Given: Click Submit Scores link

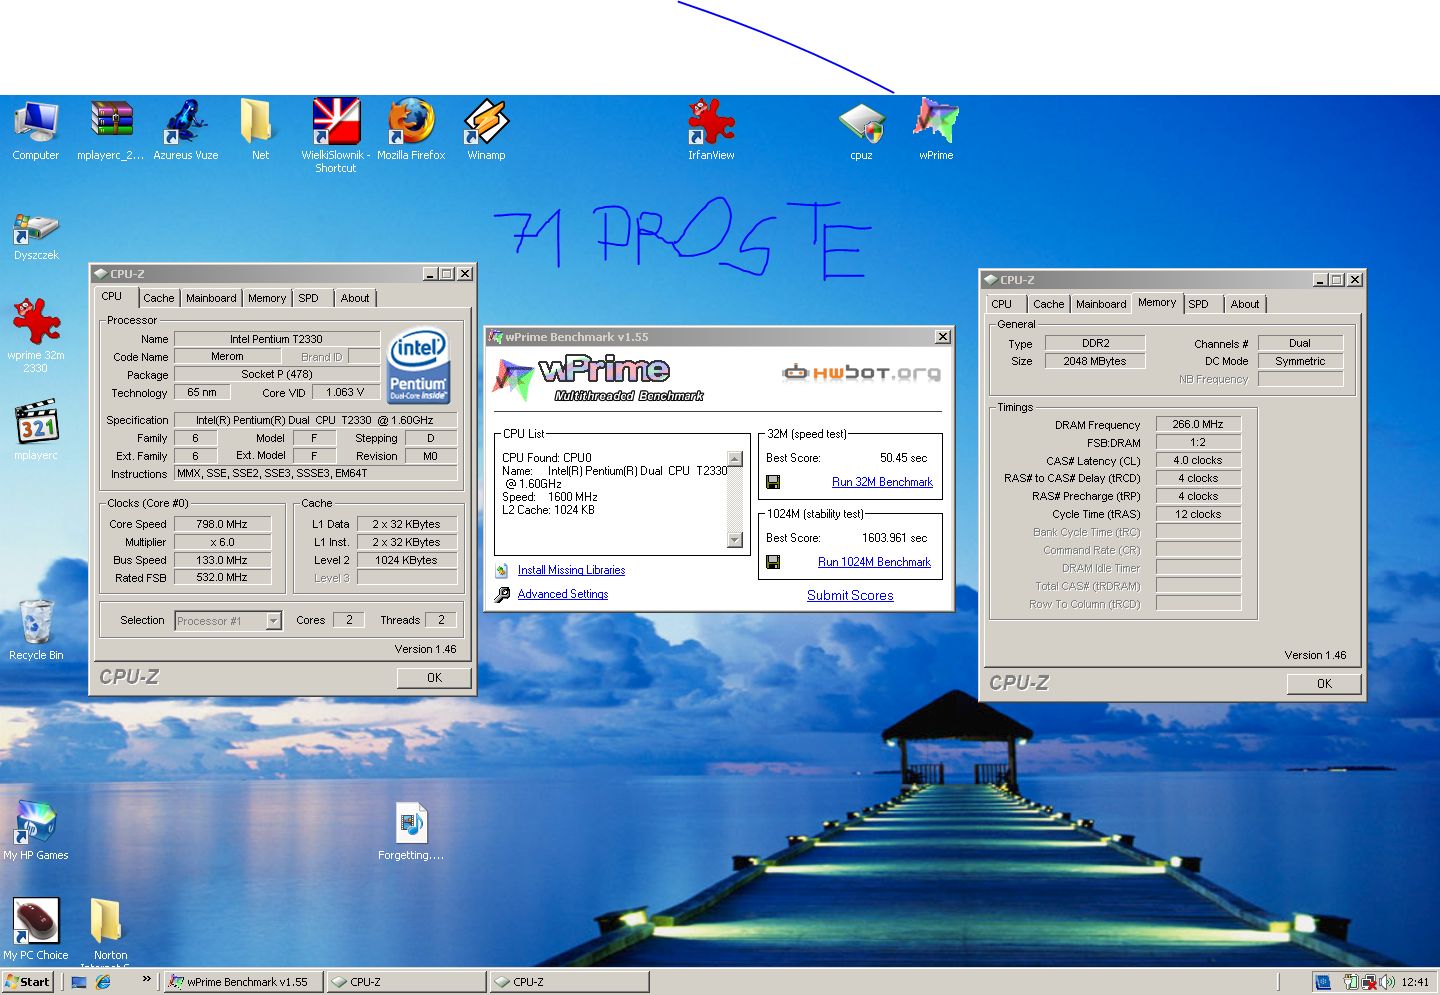Looking at the screenshot, I should (x=850, y=595).
